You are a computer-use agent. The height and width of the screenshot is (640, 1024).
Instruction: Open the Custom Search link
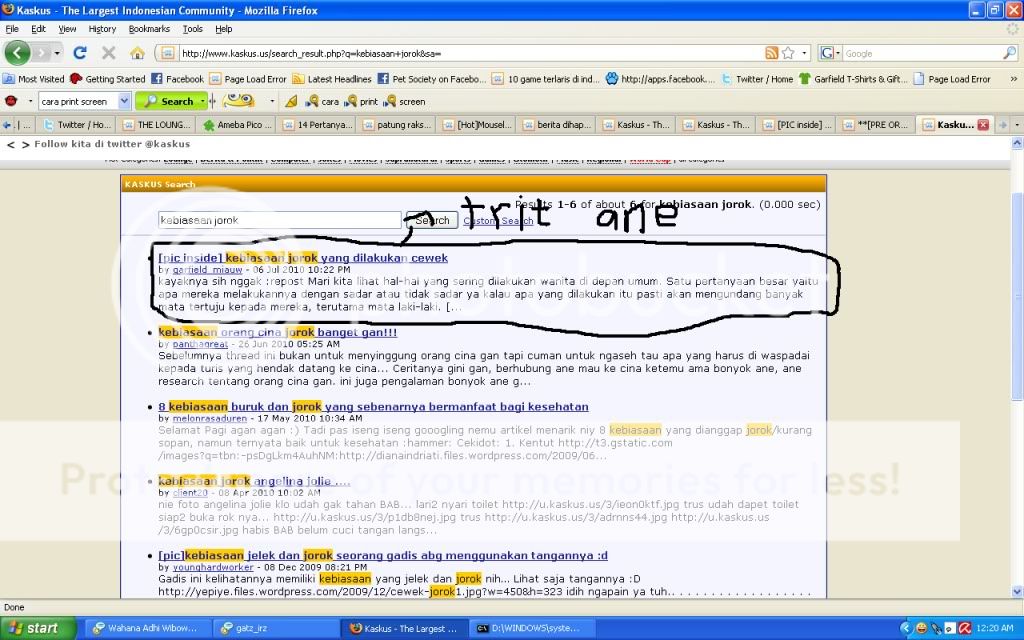point(498,221)
